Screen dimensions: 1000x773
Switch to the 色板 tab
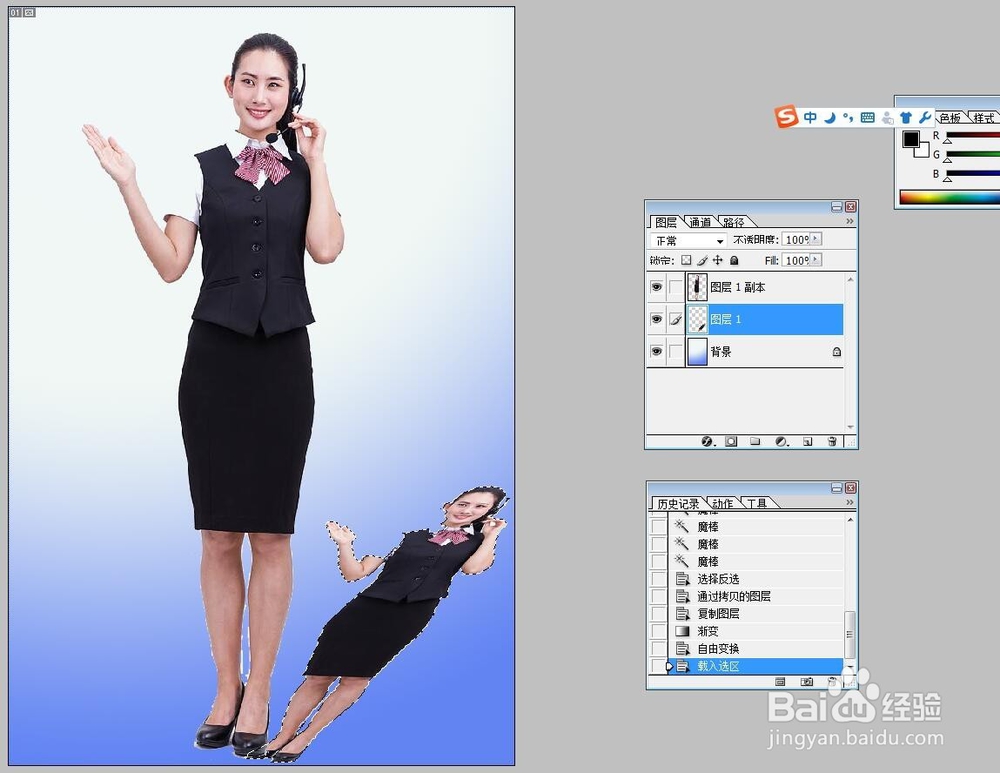pos(950,117)
